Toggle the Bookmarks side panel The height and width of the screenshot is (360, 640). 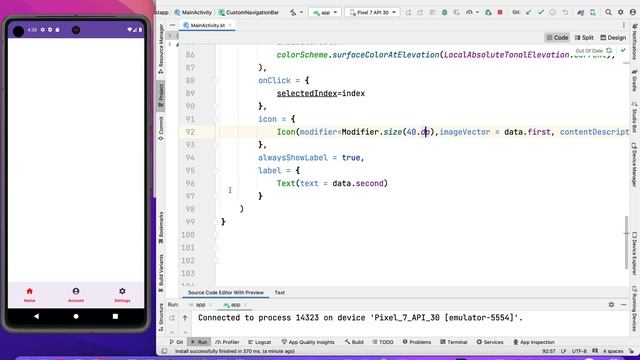[161, 228]
